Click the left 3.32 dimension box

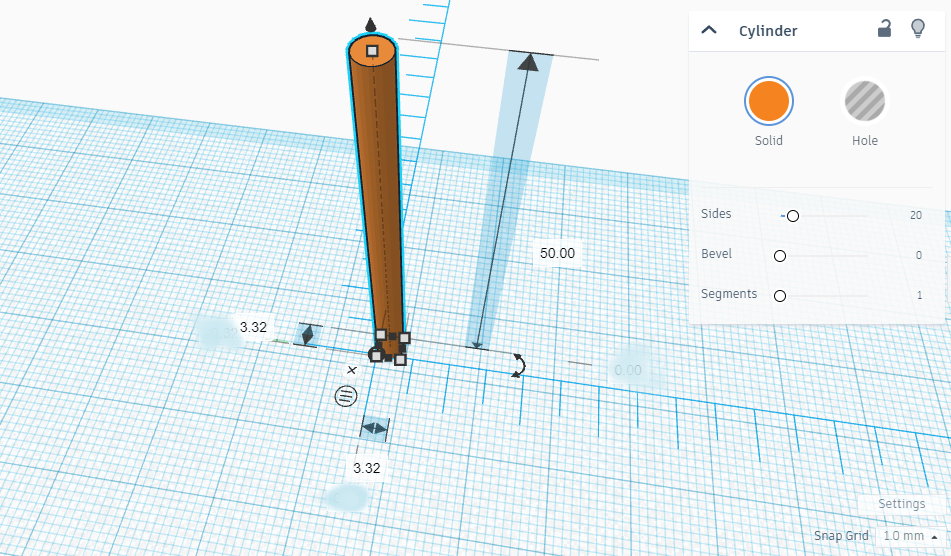pos(253,327)
